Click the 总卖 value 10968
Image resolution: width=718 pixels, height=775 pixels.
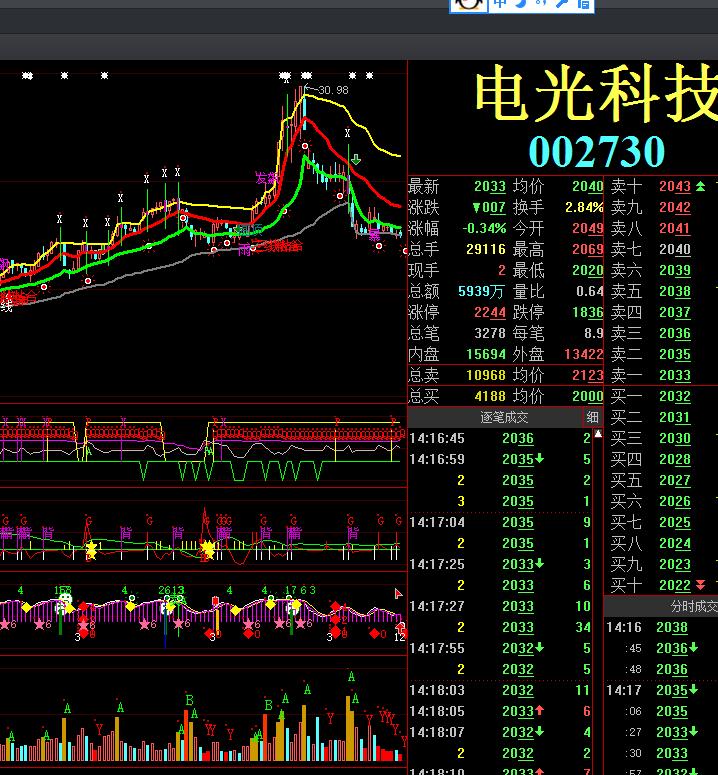coord(486,375)
